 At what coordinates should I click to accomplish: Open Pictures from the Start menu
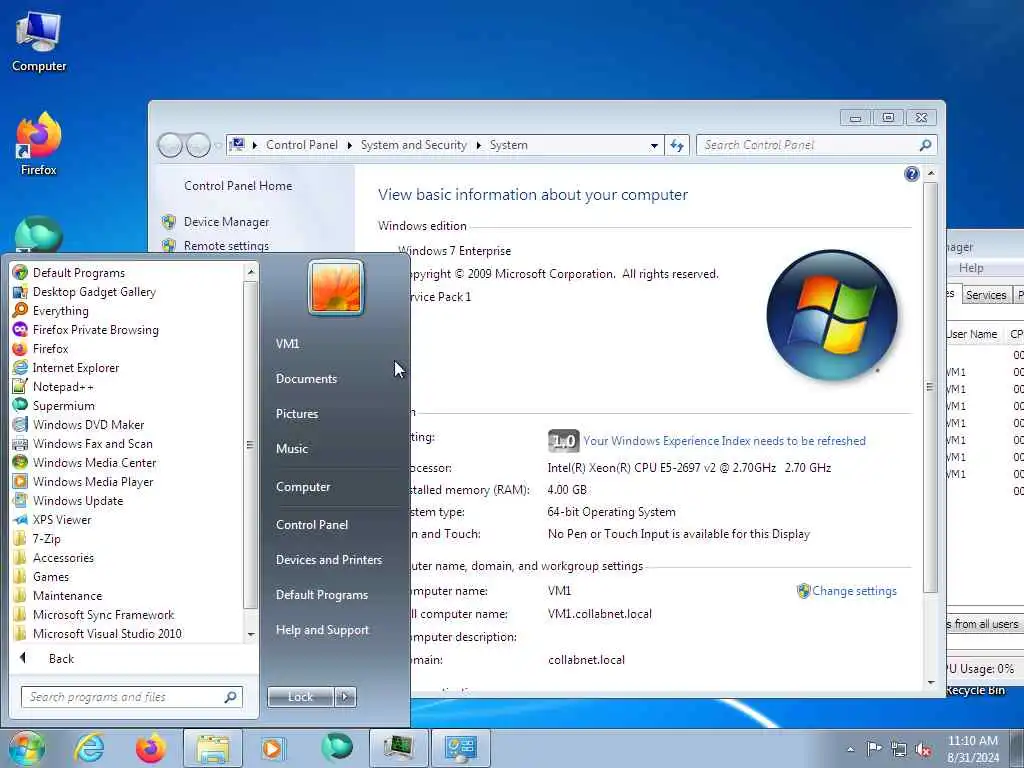coord(296,414)
